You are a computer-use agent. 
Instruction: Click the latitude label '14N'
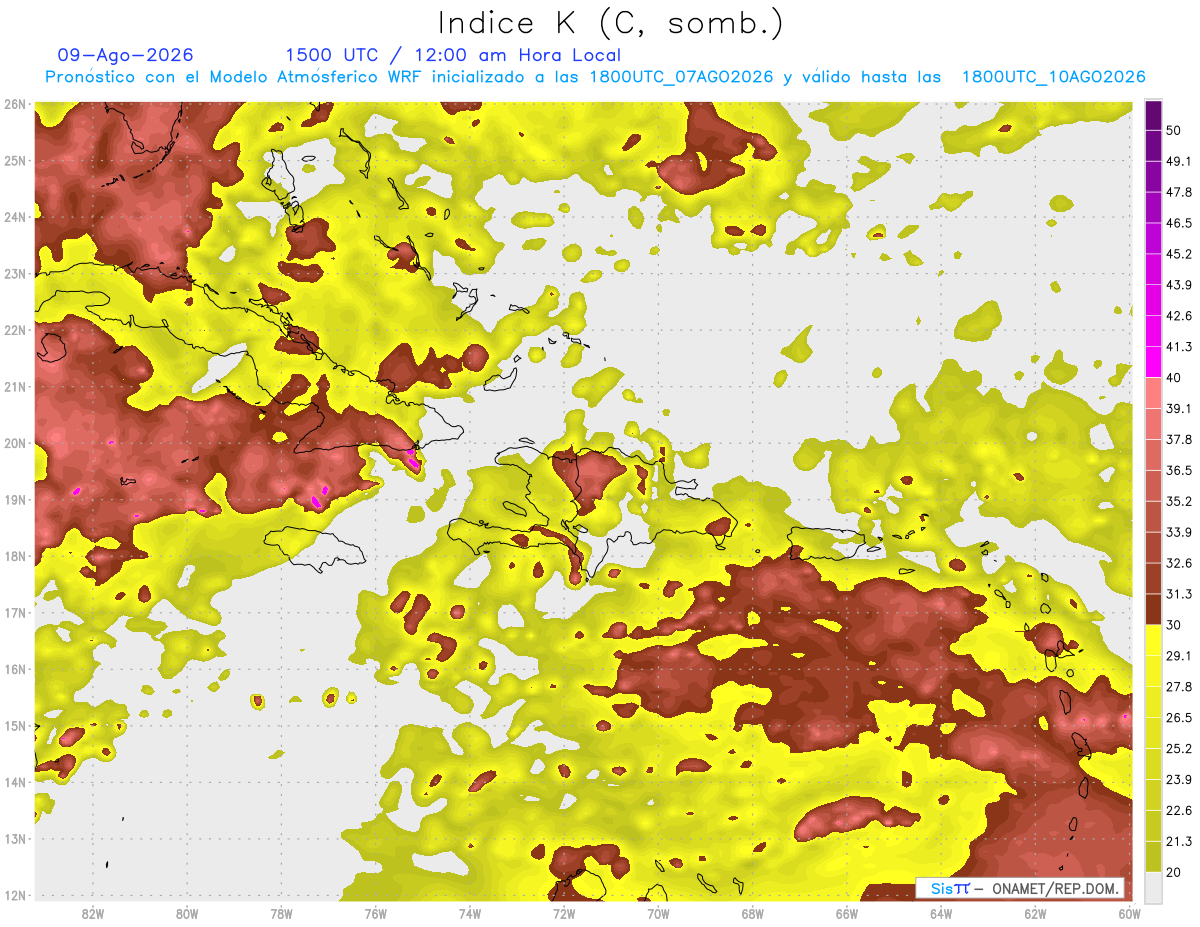(15, 782)
